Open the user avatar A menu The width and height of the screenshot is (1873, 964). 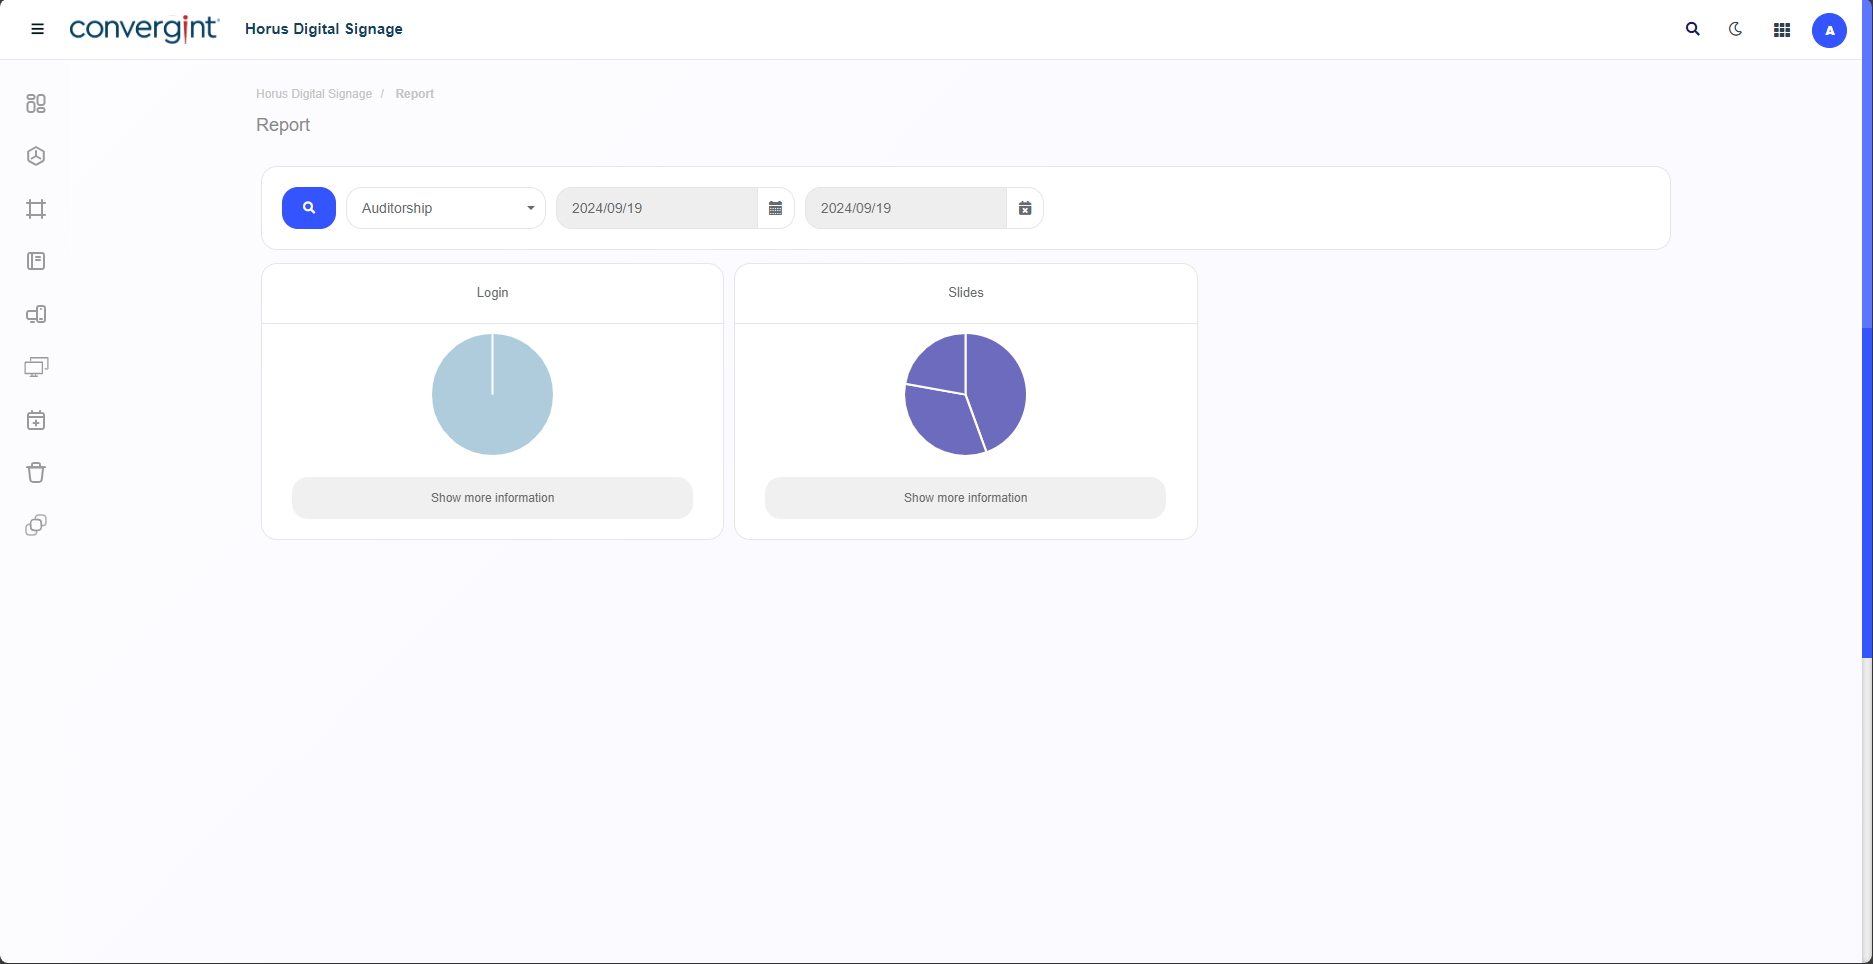(x=1829, y=30)
